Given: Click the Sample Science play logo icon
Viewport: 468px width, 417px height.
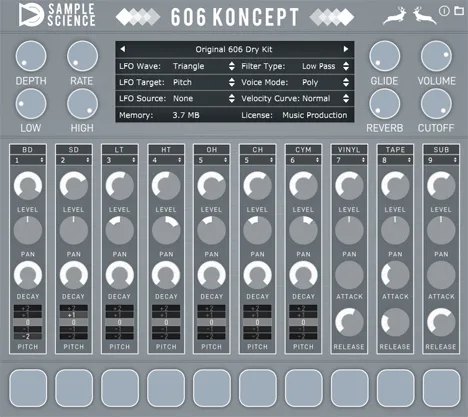Looking at the screenshot, I should [x=31, y=15].
